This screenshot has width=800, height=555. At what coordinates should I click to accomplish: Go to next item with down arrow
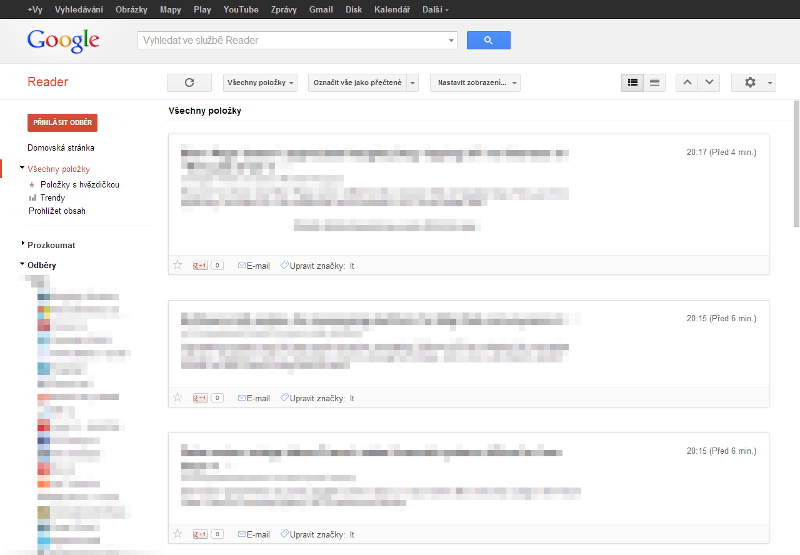click(709, 83)
